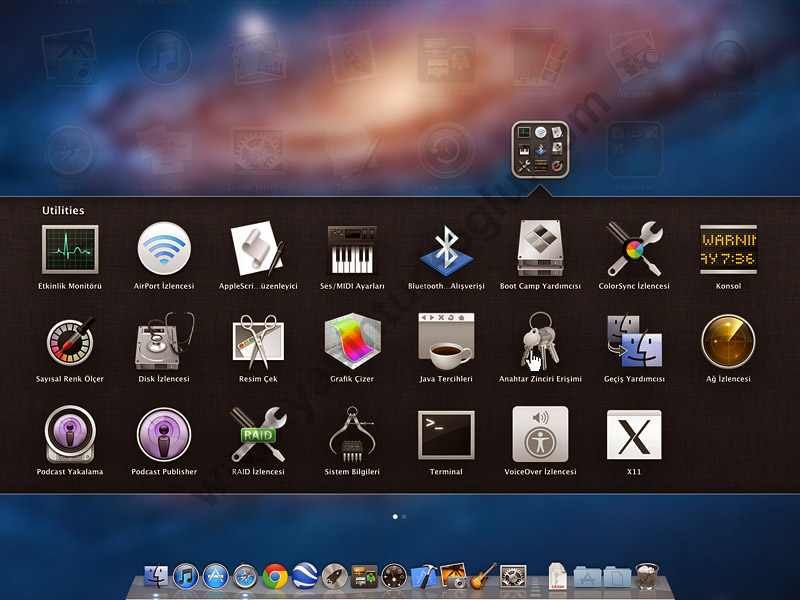
Task: Open Google Chrome in the Dock
Action: click(275, 577)
